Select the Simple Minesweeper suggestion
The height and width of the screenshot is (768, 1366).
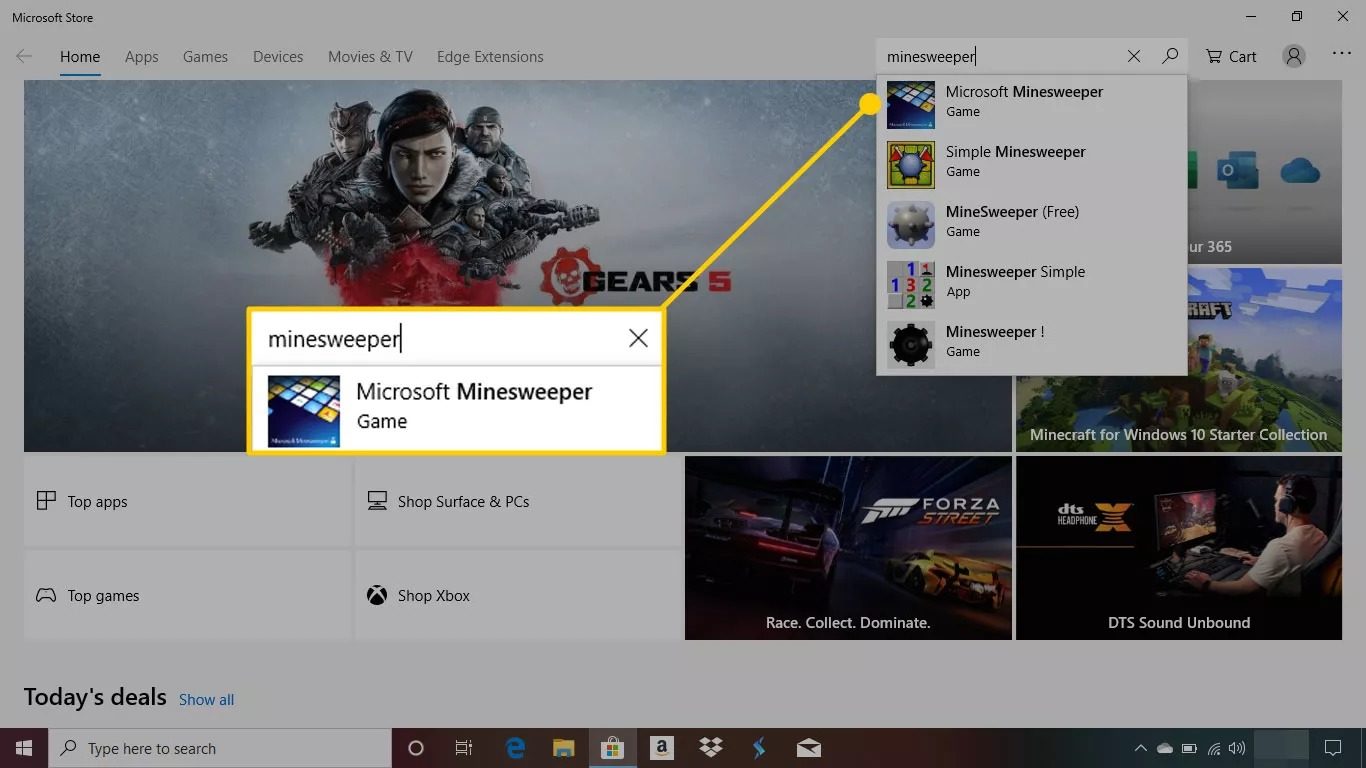point(1032,165)
